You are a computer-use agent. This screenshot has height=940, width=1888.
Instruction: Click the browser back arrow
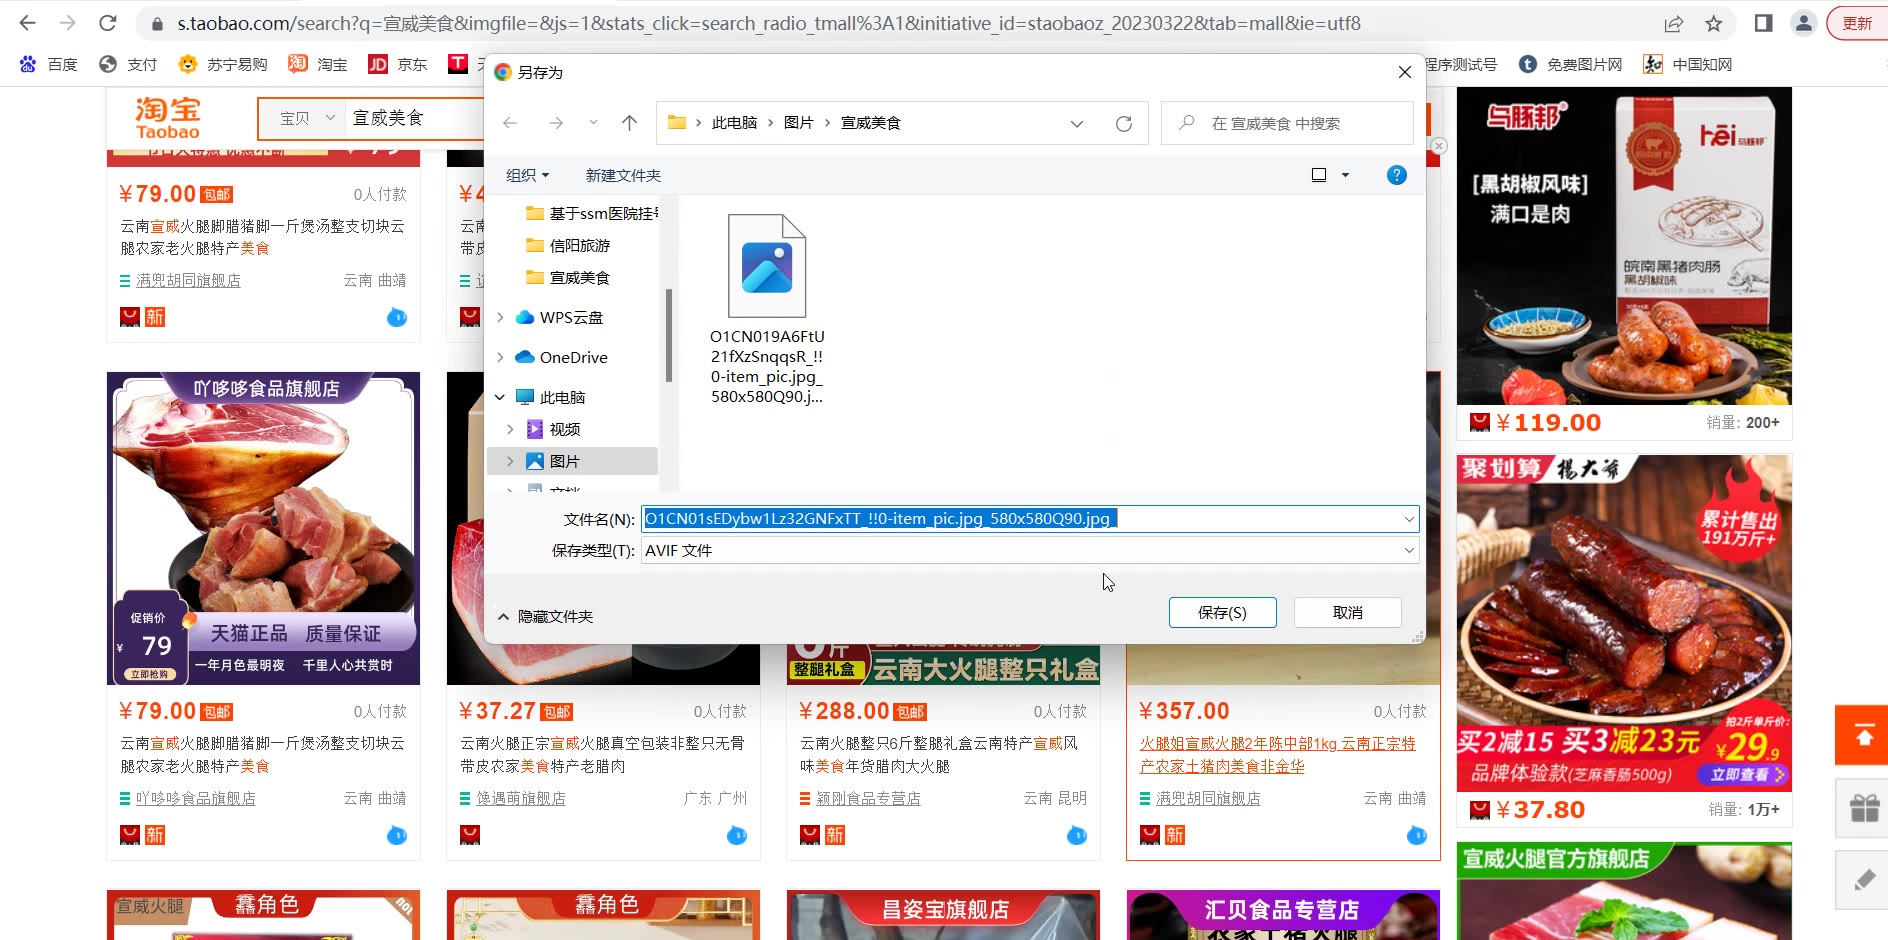coord(27,23)
